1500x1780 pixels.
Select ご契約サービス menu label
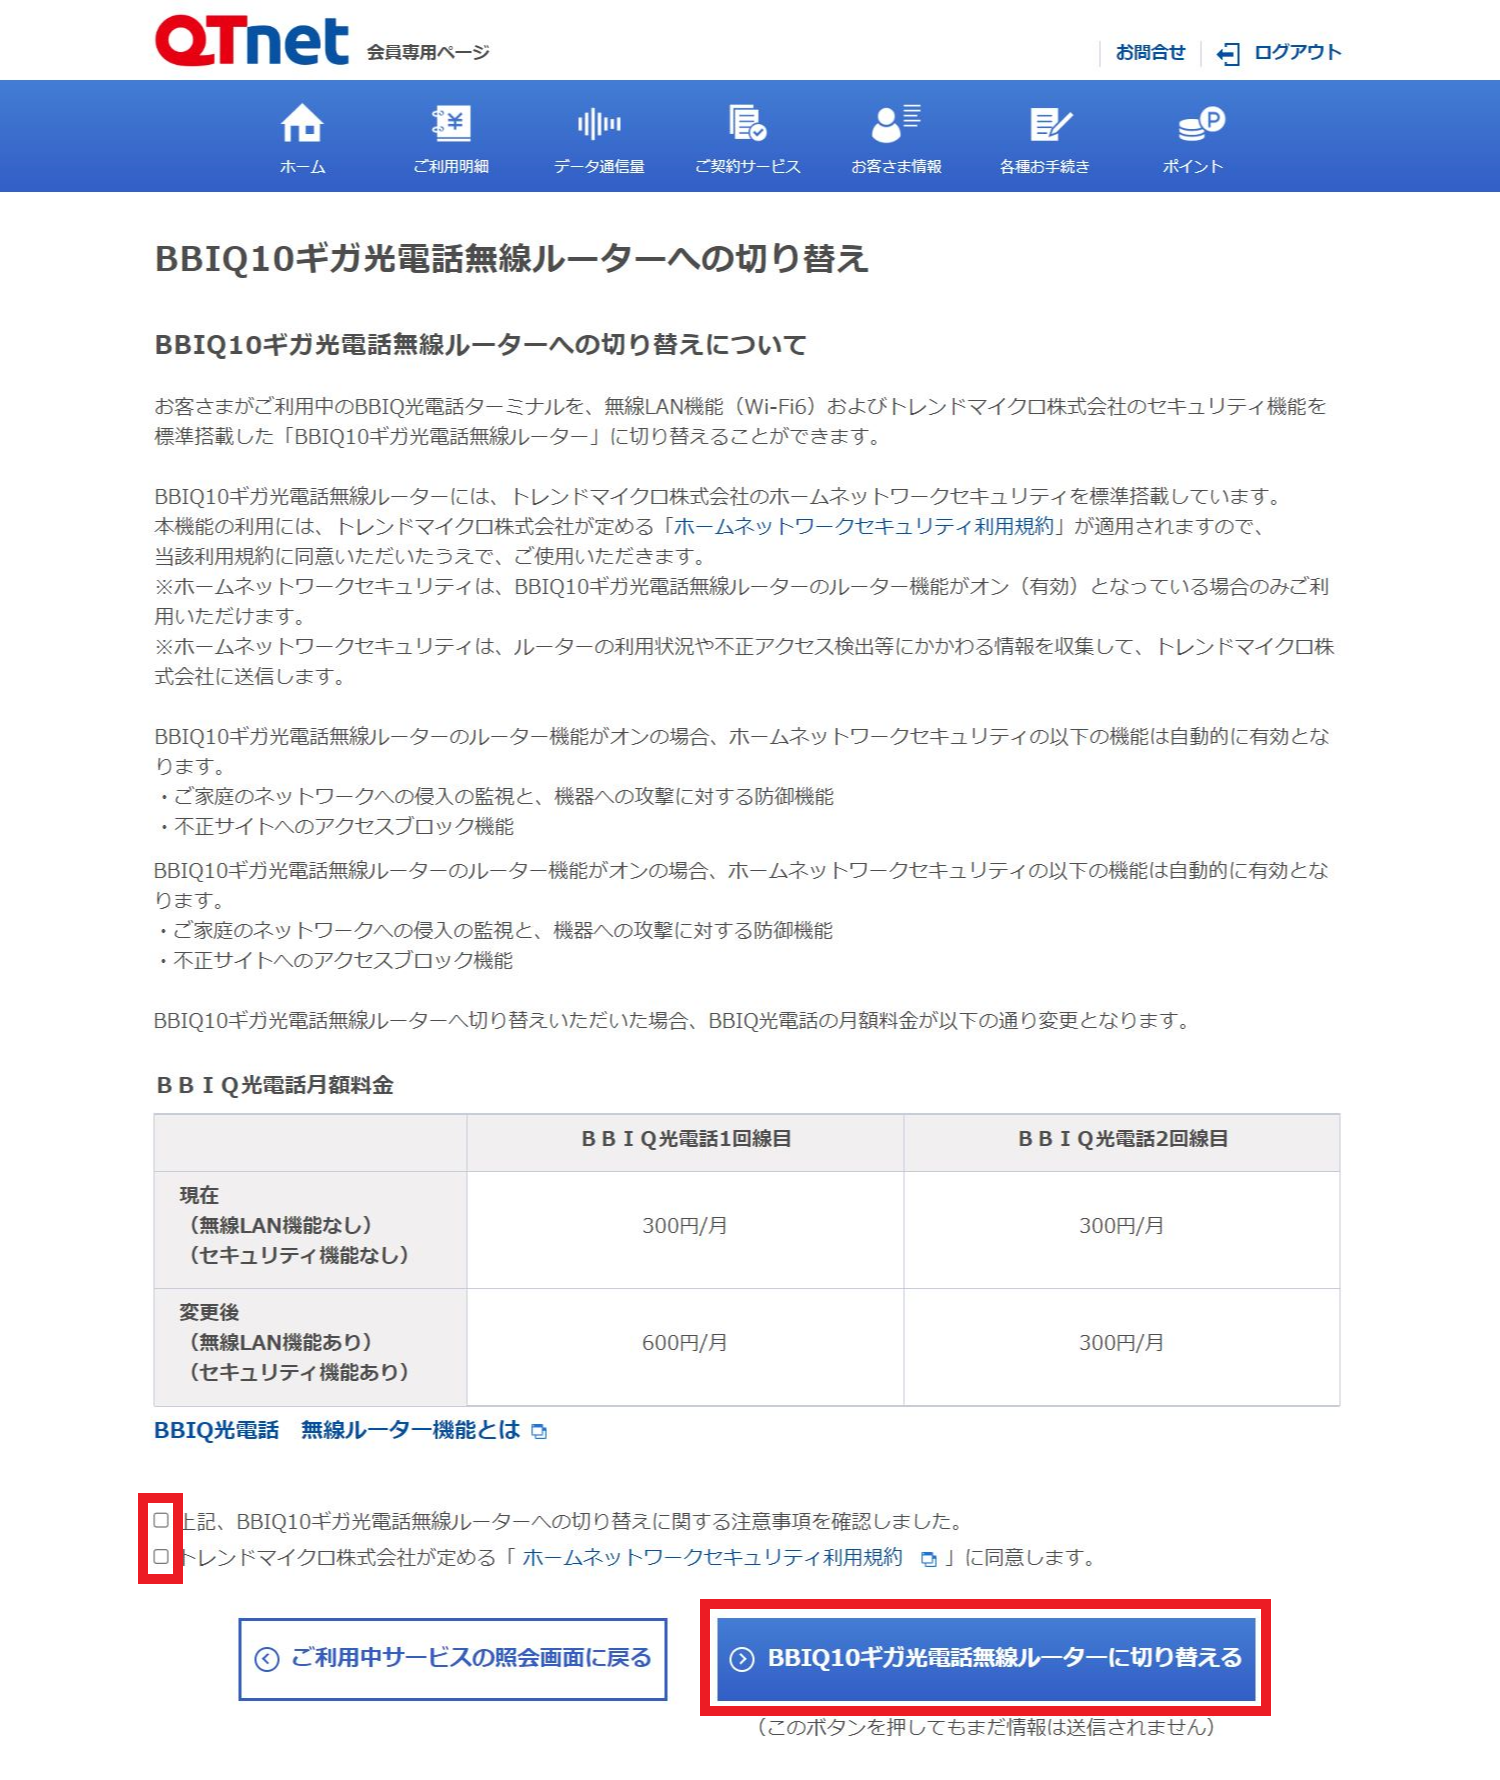(747, 167)
